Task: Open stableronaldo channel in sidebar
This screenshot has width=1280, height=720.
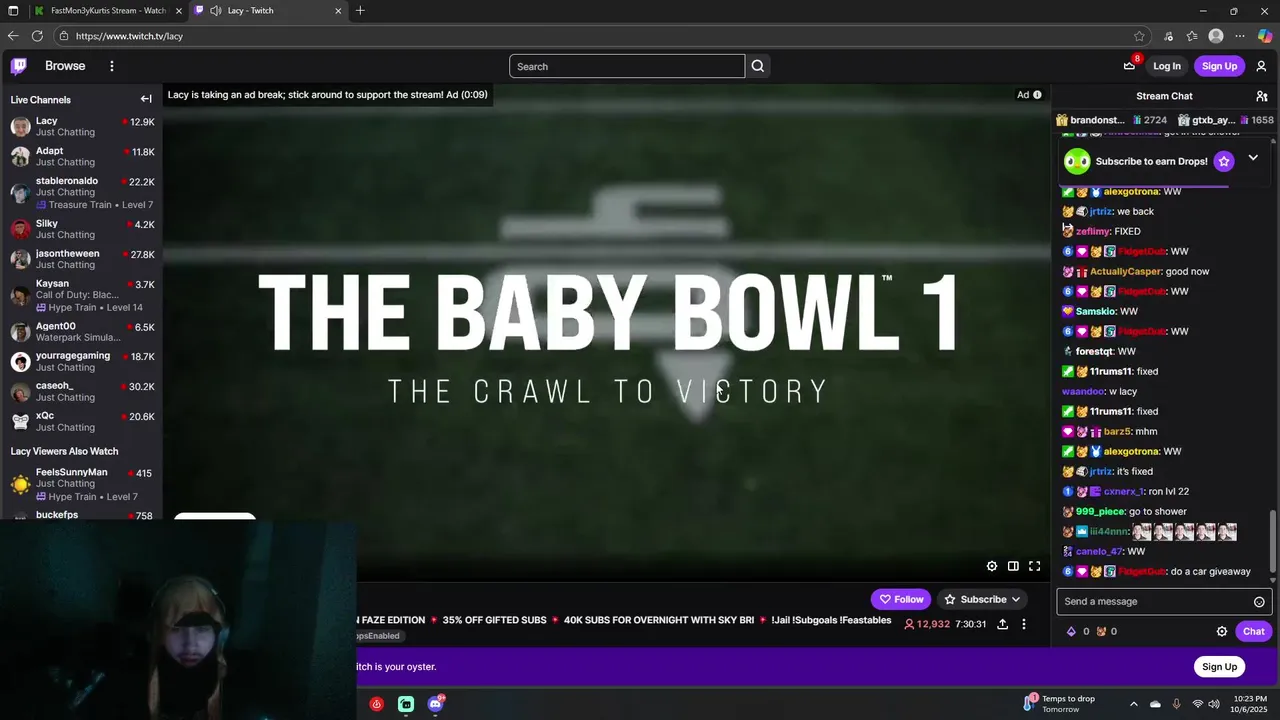Action: [x=81, y=192]
